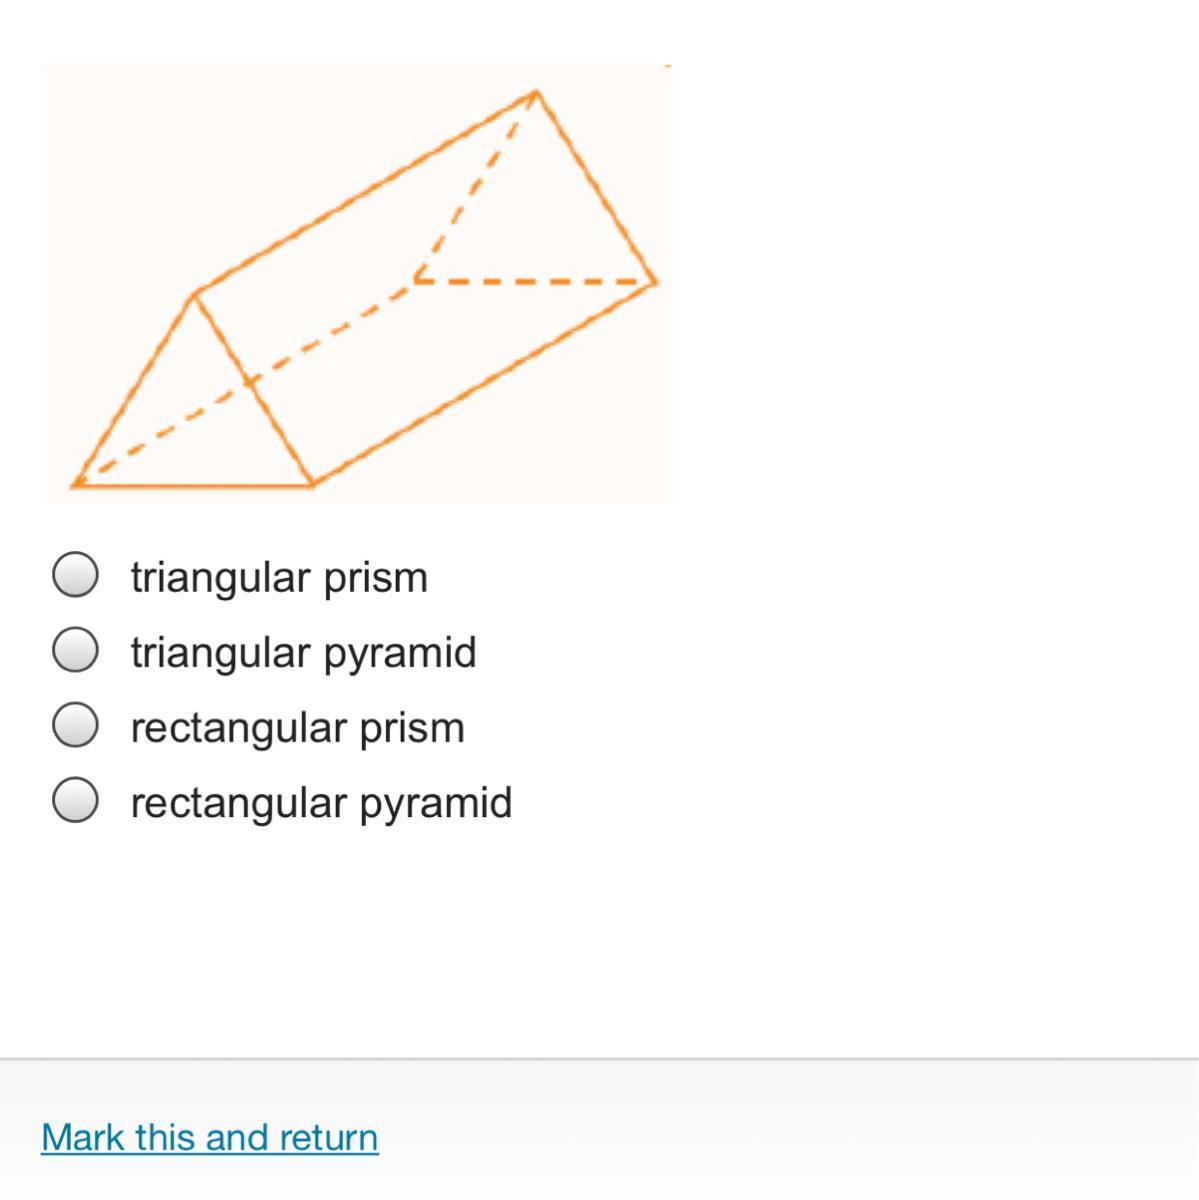
Task: Click the "triangular pyramid" answer label
Action: point(304,652)
